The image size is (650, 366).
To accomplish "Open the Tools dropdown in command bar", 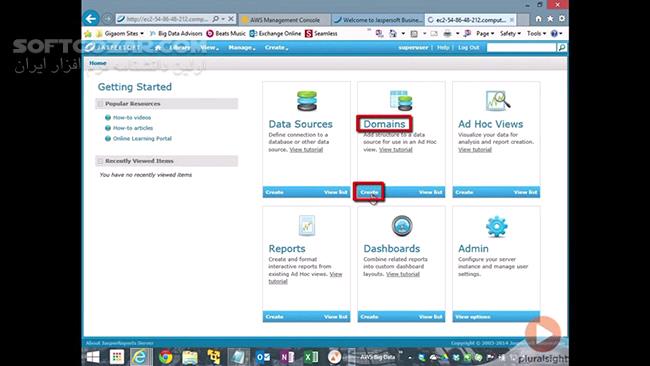I will pyautogui.click(x=536, y=34).
